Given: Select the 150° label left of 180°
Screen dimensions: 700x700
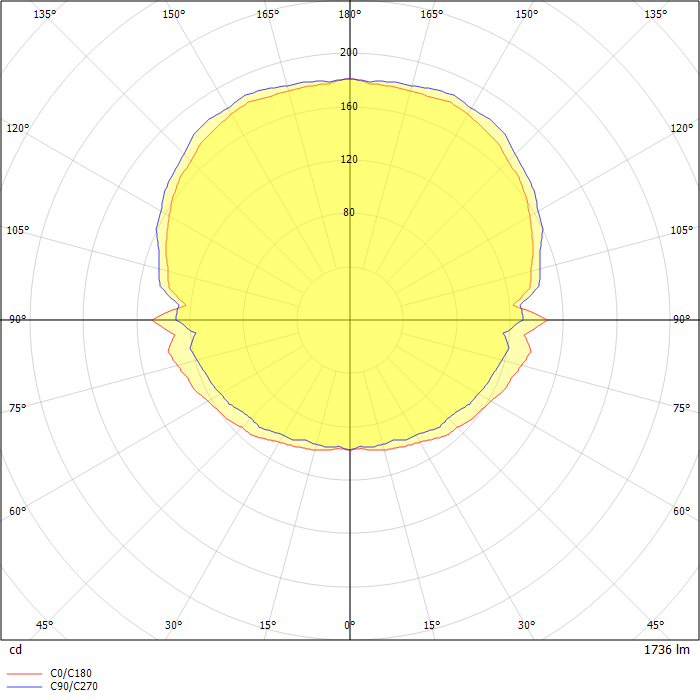Looking at the screenshot, I should (174, 14).
